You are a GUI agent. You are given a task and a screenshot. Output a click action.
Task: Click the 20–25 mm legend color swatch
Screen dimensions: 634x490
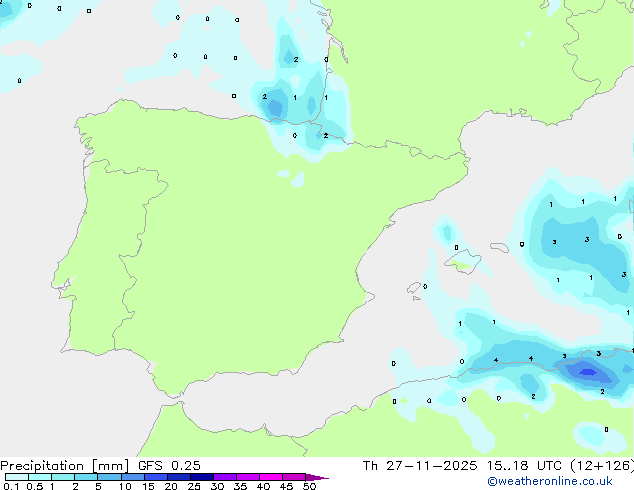coord(178,477)
